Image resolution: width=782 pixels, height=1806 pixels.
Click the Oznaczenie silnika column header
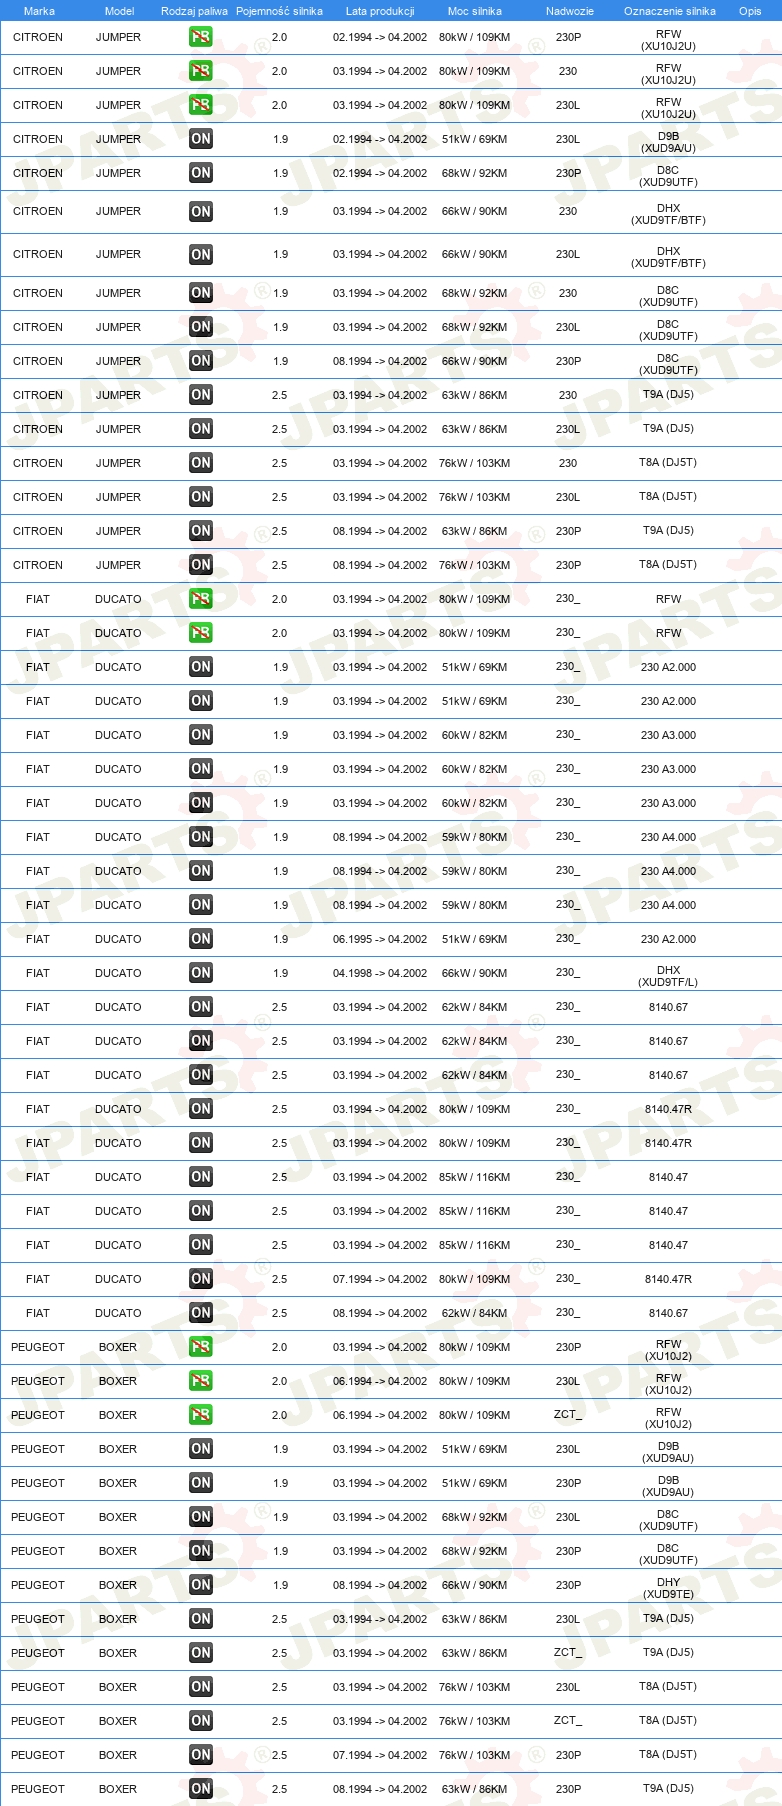click(x=670, y=11)
